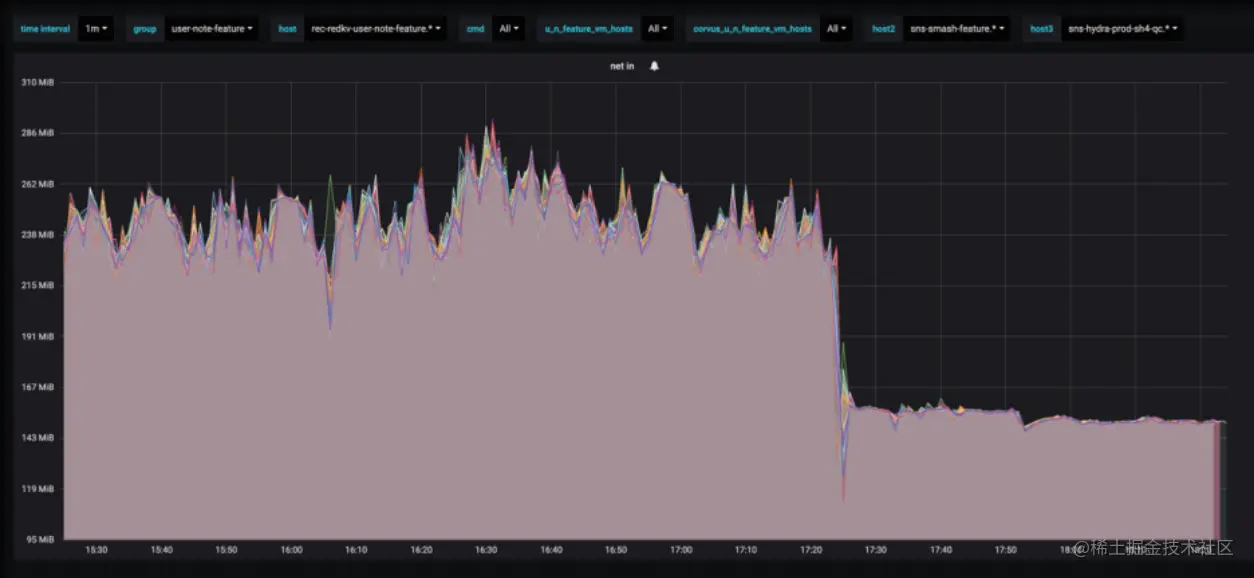Click the 16:30 time axis label
Image resolution: width=1254 pixels, height=578 pixels.
pyautogui.click(x=486, y=550)
